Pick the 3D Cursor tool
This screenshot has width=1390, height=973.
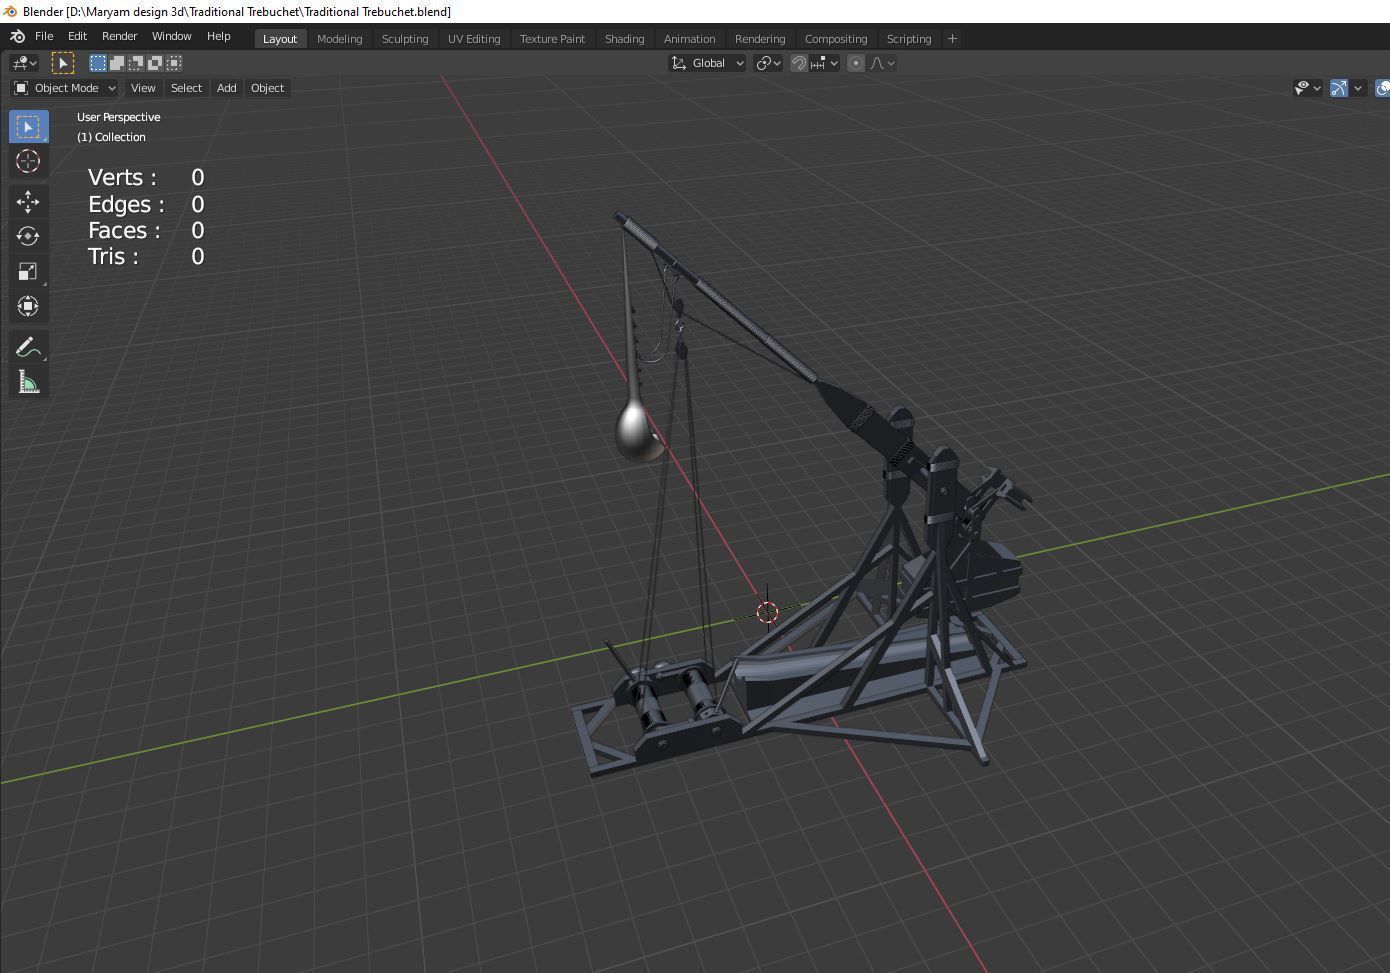pyautogui.click(x=28, y=161)
